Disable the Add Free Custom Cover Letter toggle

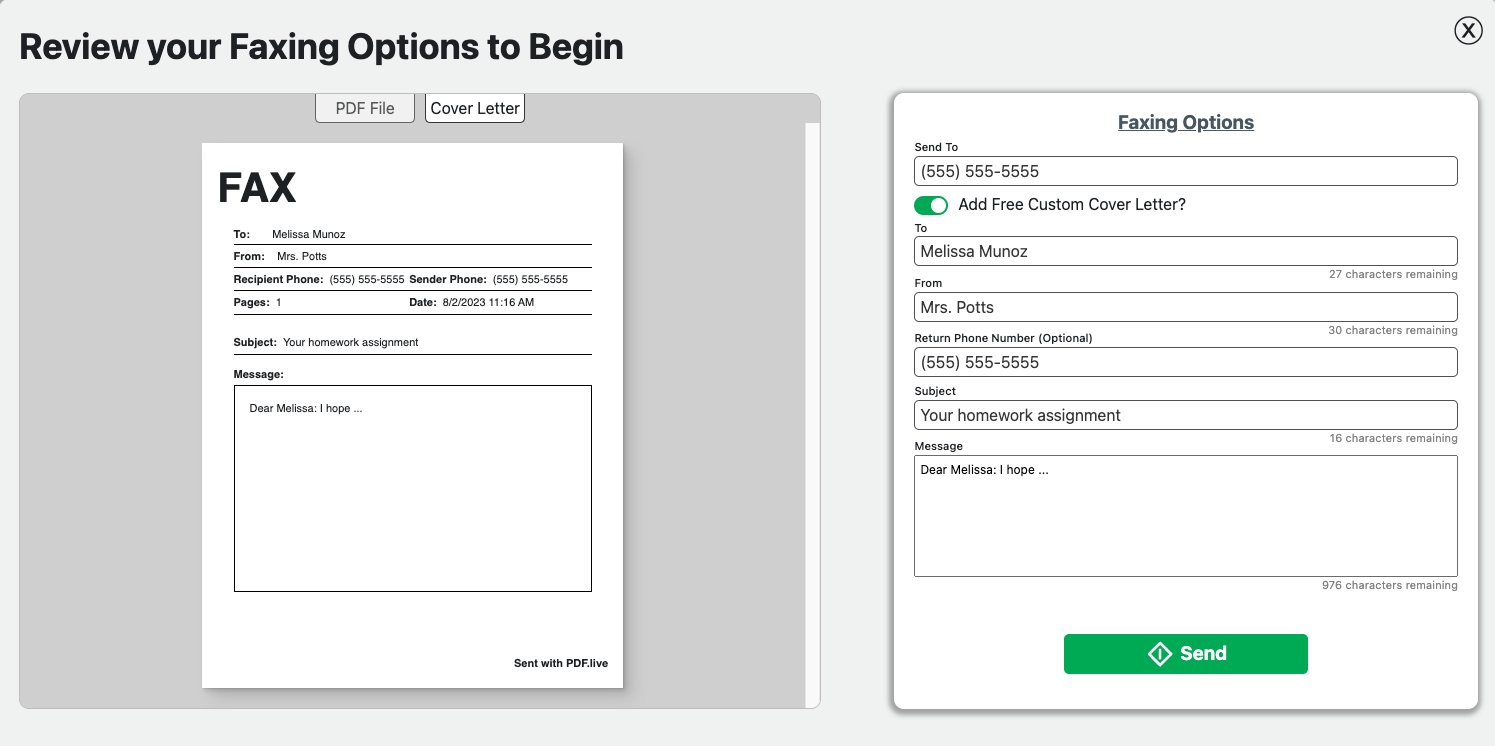click(x=930, y=204)
